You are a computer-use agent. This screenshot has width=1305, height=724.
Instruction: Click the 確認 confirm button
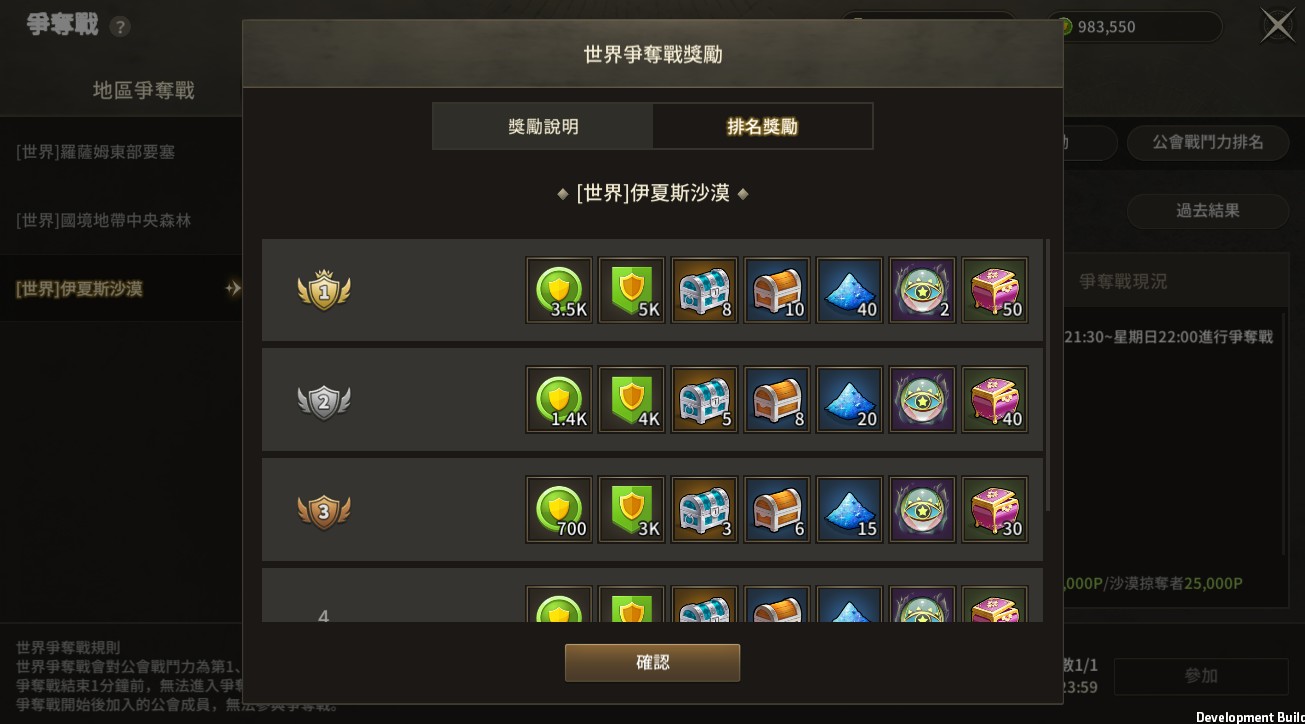[652, 663]
